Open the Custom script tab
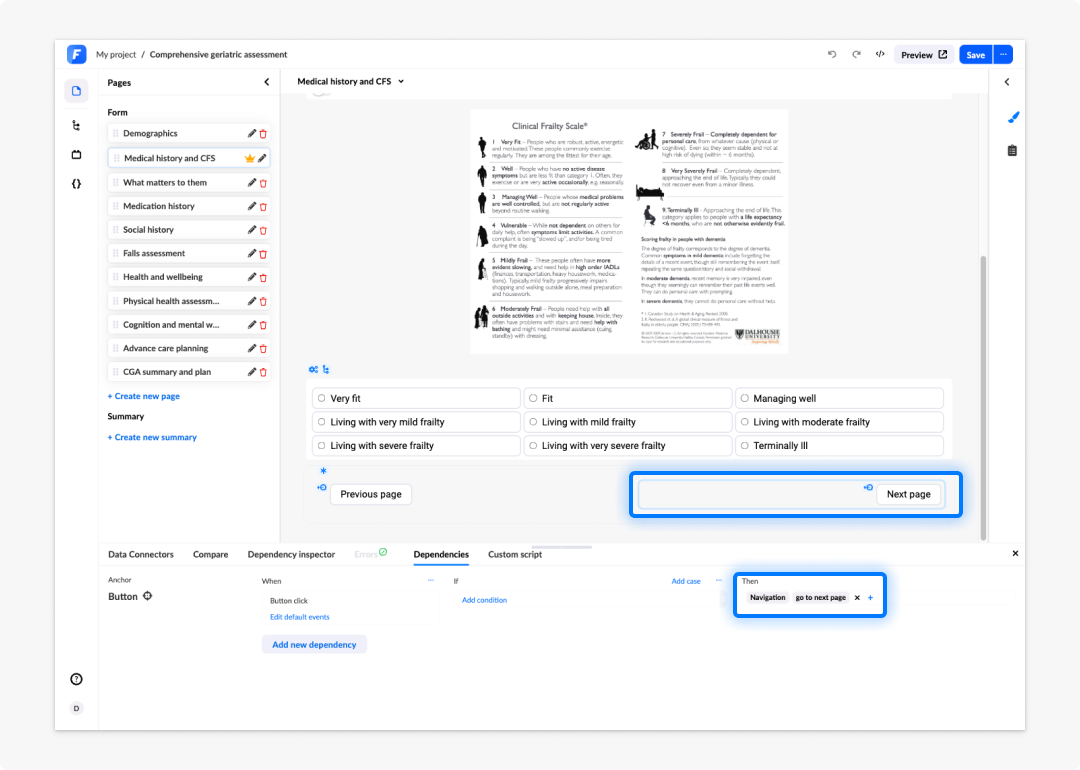This screenshot has height=770, width=1080. [515, 554]
